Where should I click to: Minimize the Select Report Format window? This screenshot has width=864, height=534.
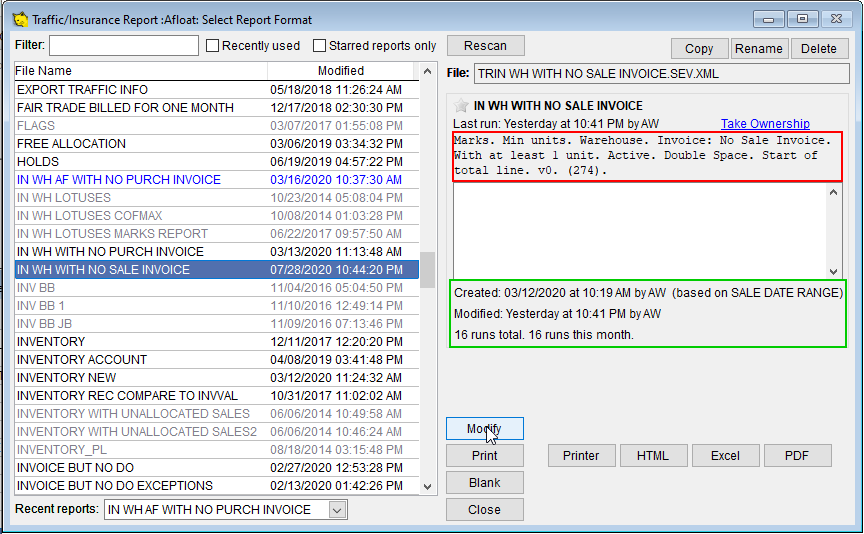click(x=769, y=19)
